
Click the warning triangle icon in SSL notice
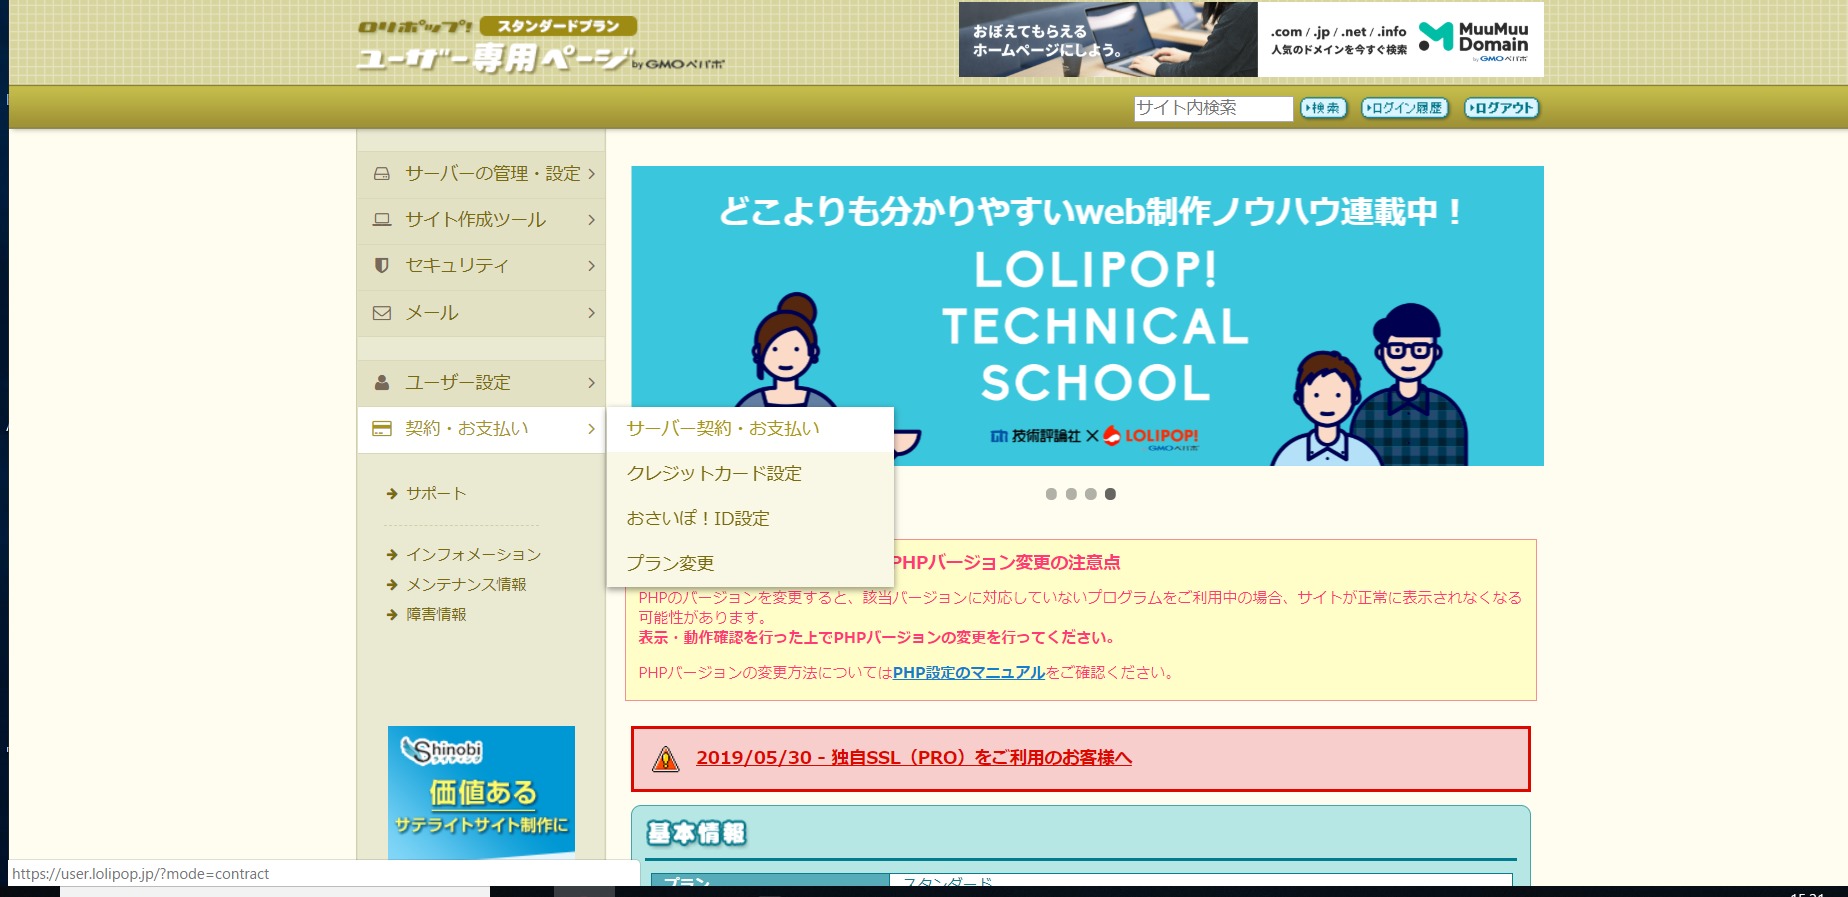click(665, 759)
